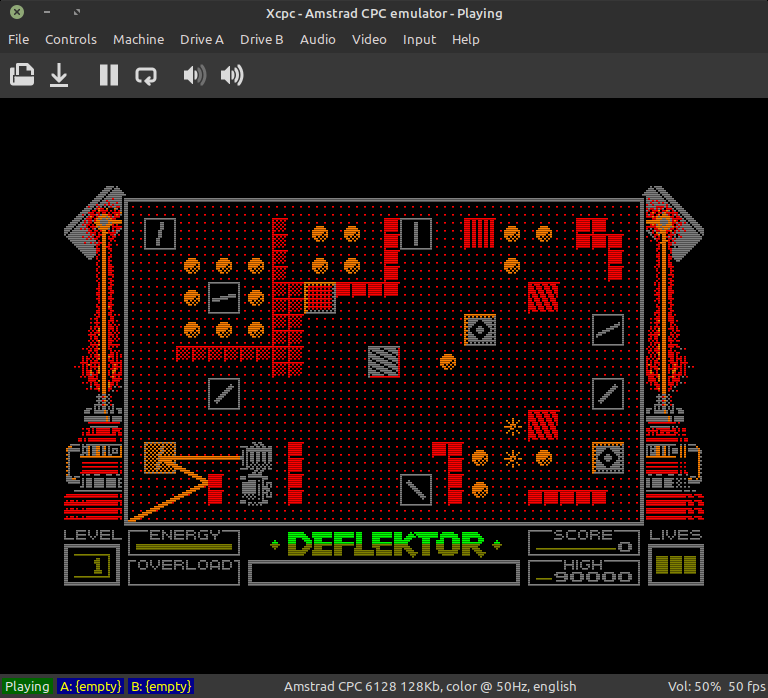Click the Vol: 50% status text
The width and height of the screenshot is (768, 698).
point(694,686)
